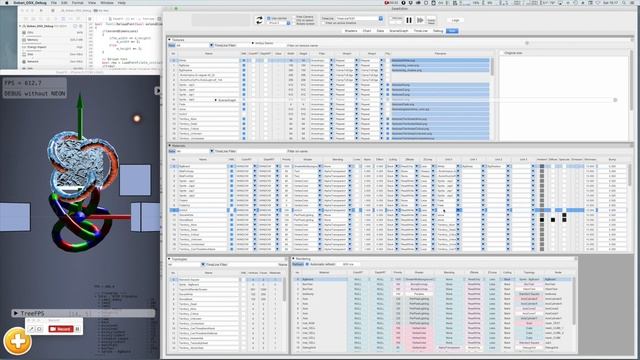Open the Edit menu
Screen dimensions: 640x360
point(64,2)
